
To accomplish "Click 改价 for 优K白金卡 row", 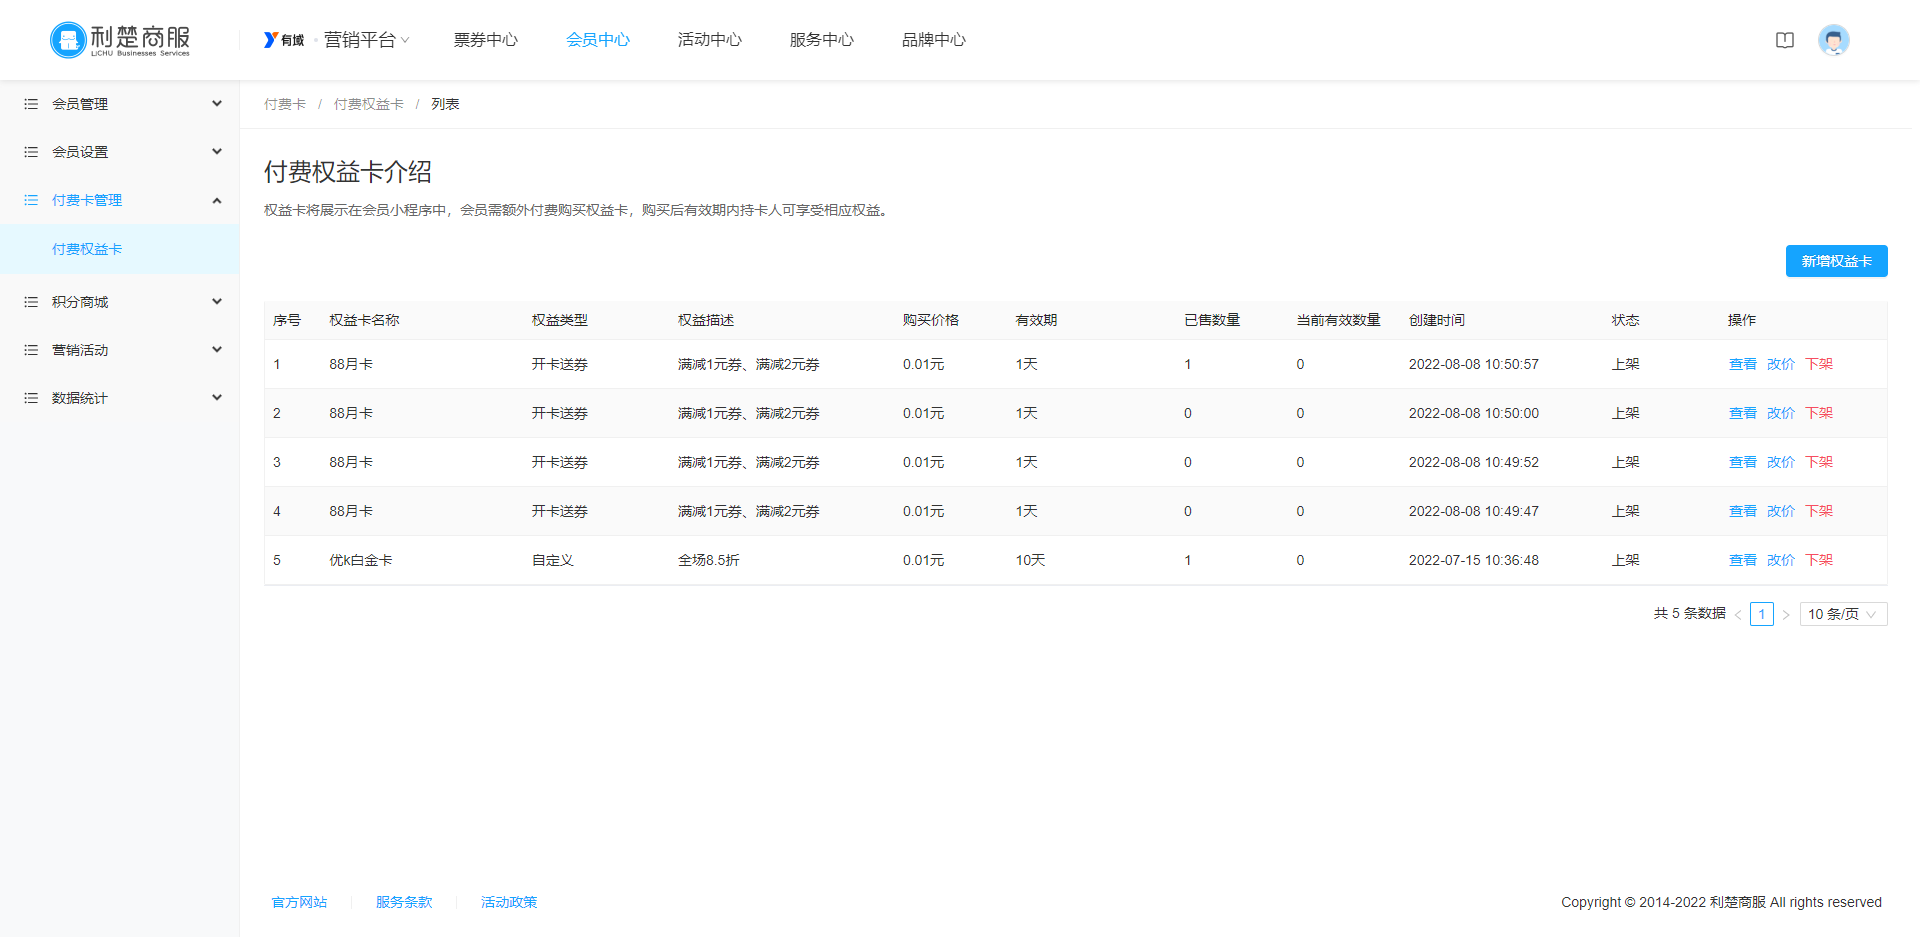I will (x=1781, y=560).
